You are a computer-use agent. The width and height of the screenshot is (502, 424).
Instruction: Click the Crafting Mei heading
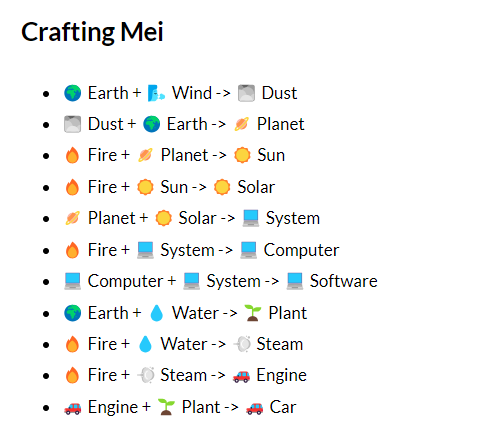point(92,32)
